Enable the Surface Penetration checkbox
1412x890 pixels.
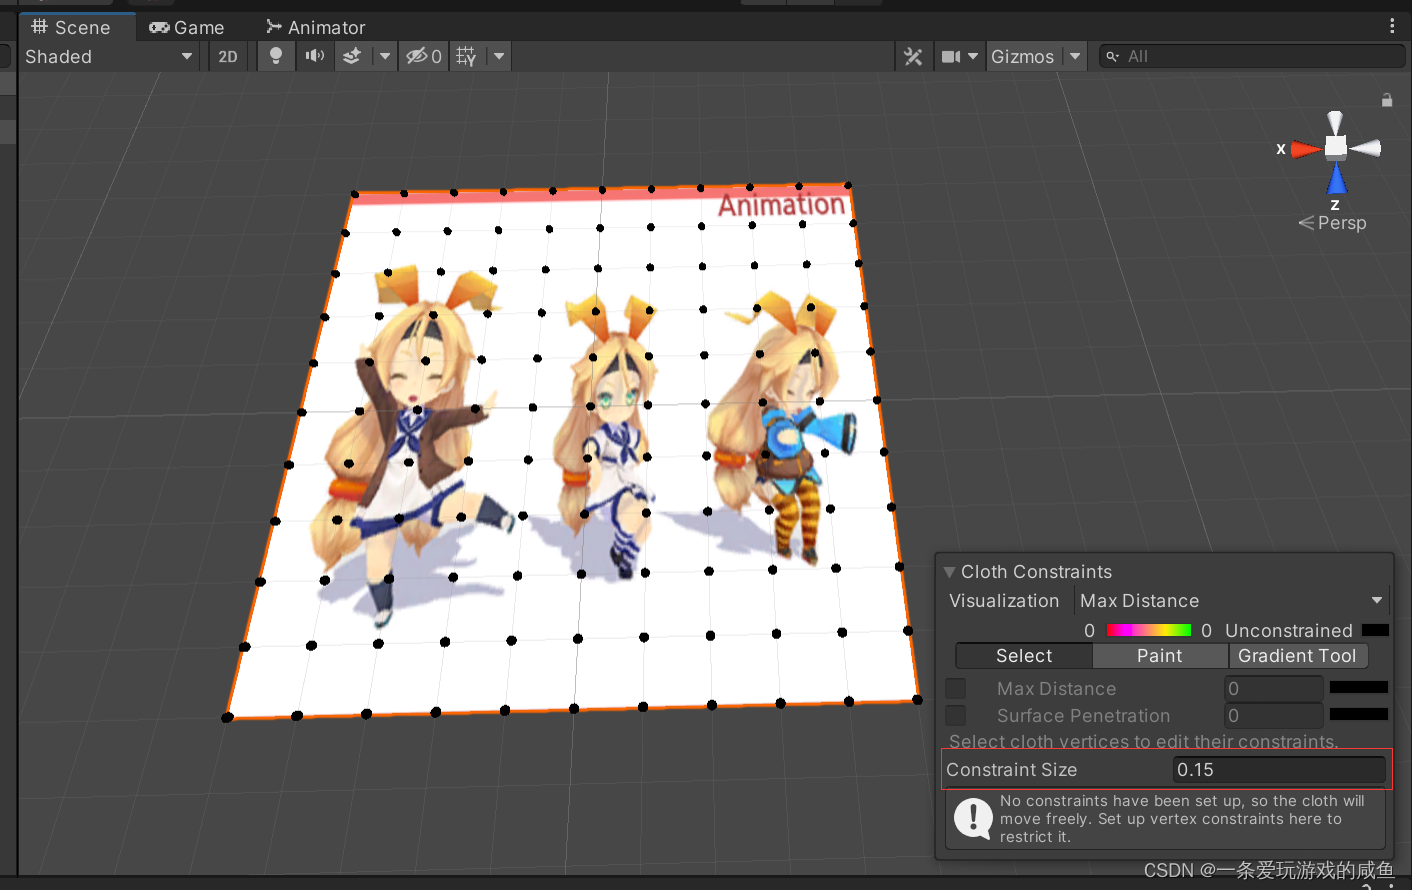tap(956, 716)
